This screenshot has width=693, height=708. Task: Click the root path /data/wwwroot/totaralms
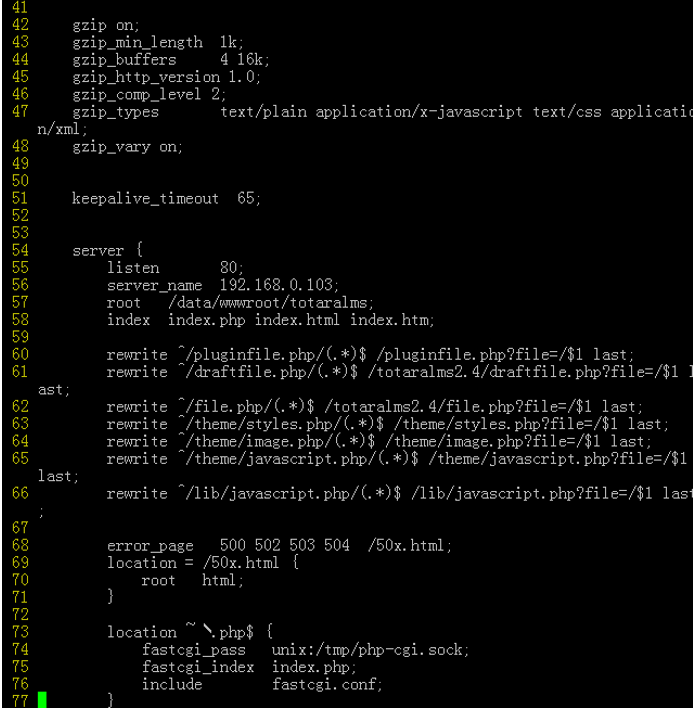pyautogui.click(x=271, y=303)
